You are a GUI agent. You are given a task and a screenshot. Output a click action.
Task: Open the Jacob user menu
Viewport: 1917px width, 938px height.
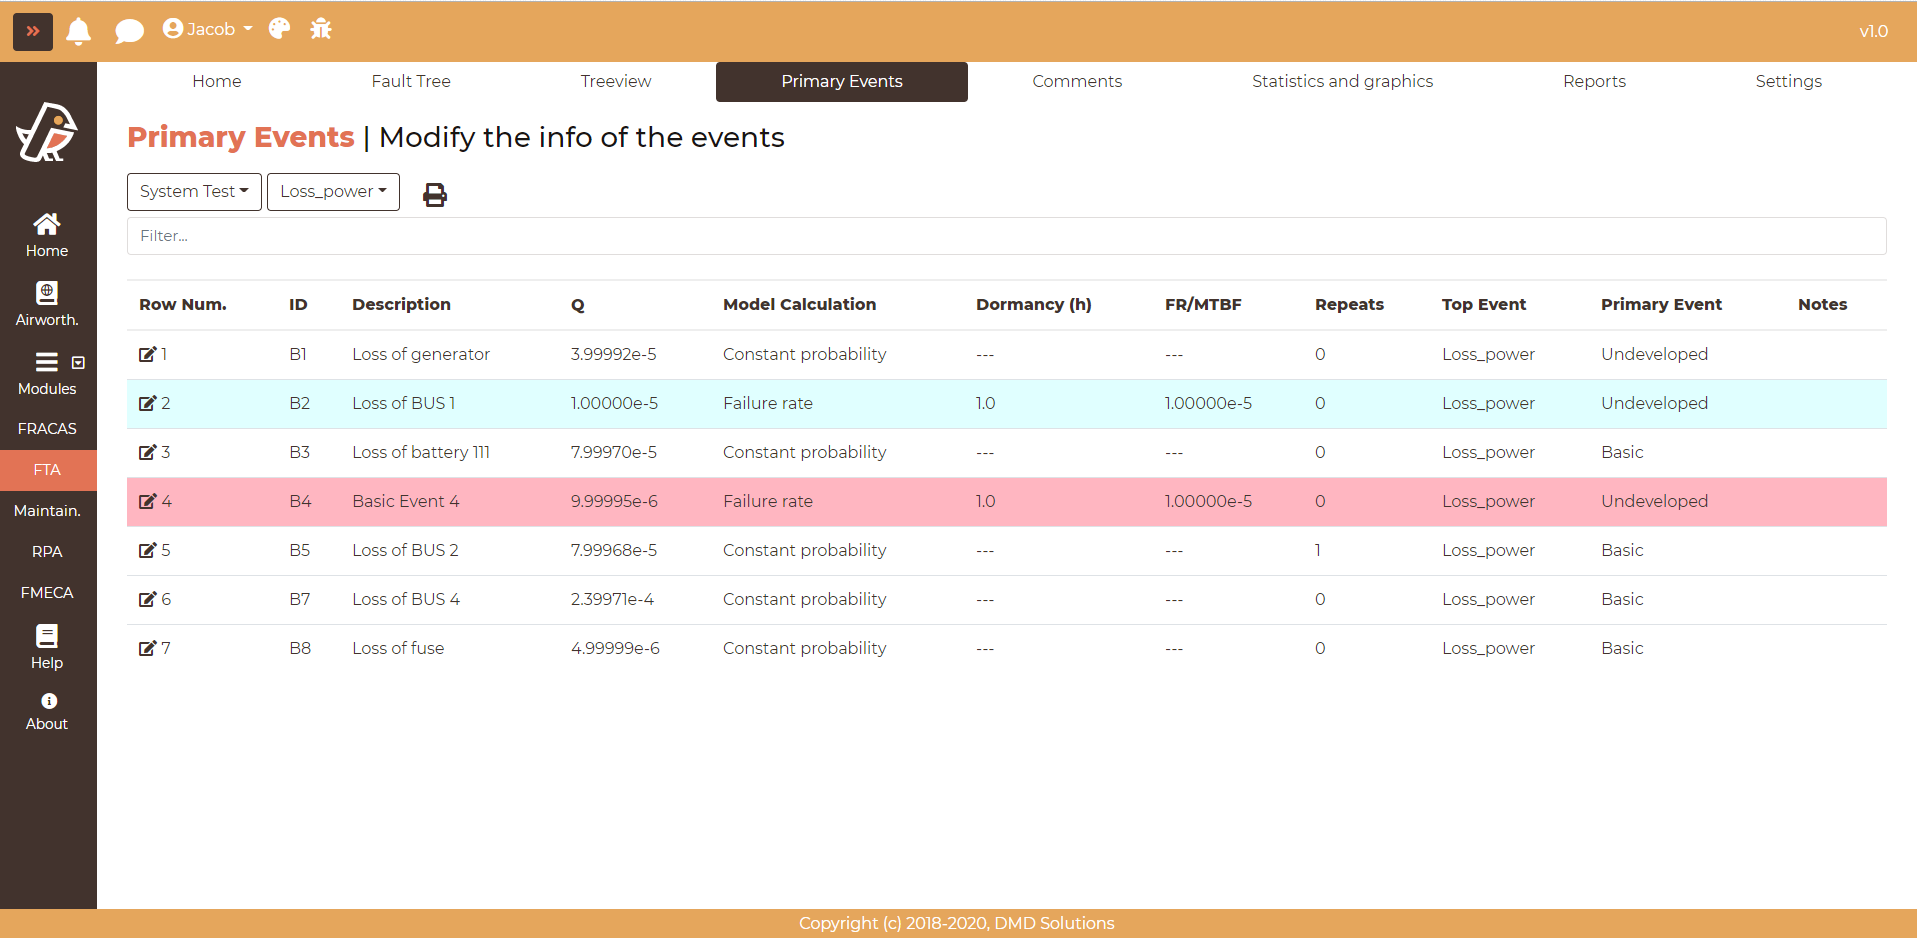[x=207, y=29]
